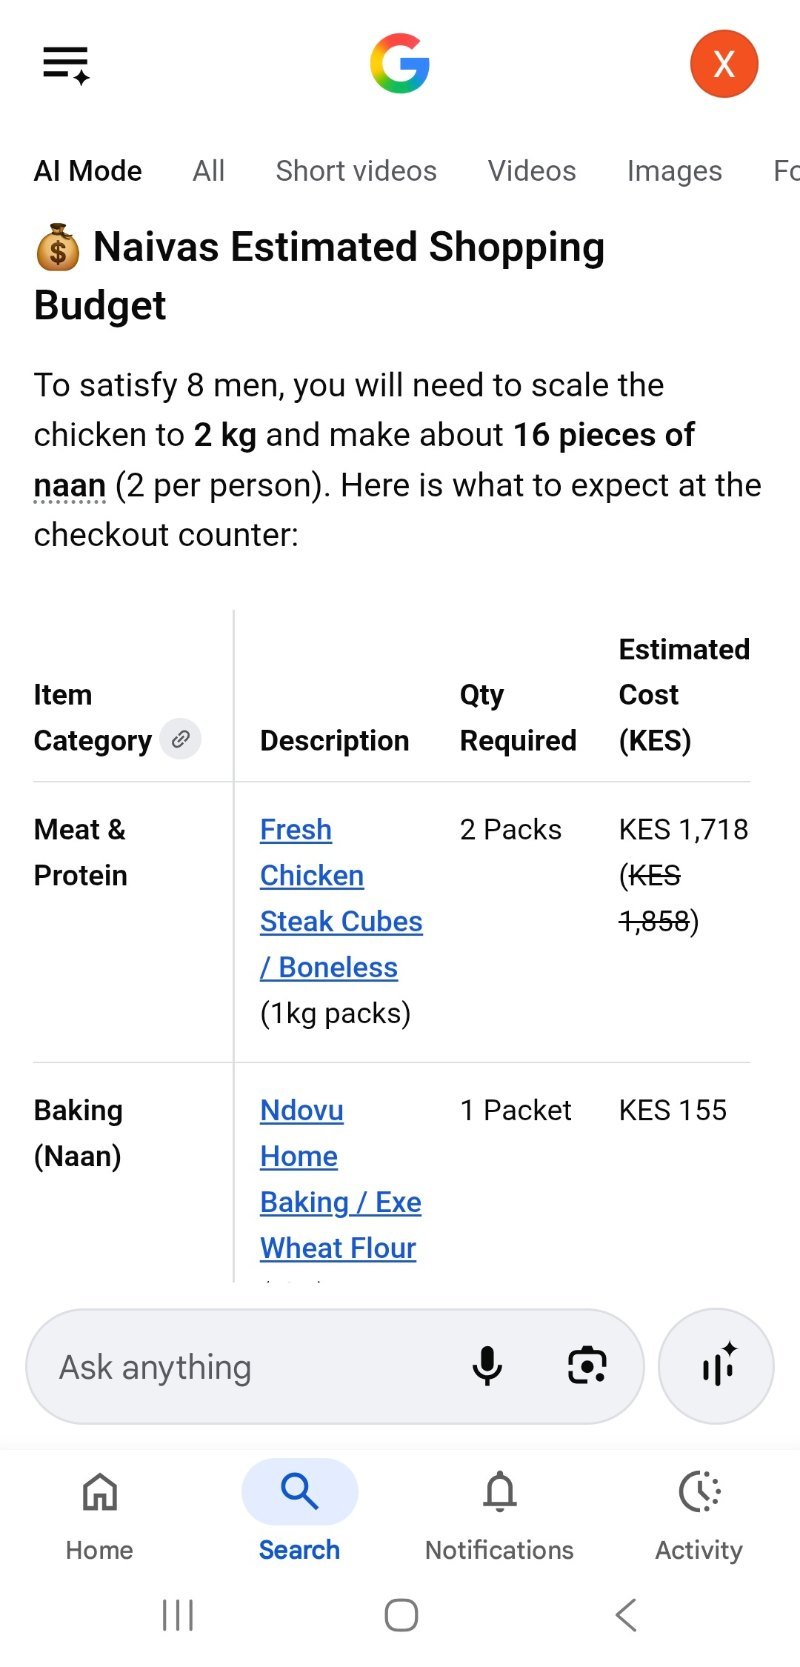Start the Live voice conversation button
800x1667 pixels.
point(717,1366)
